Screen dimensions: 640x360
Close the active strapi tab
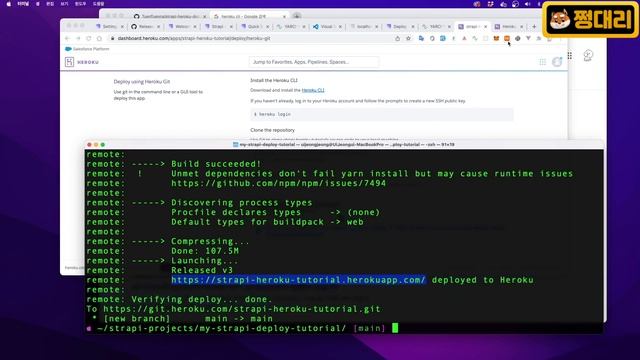[485, 27]
